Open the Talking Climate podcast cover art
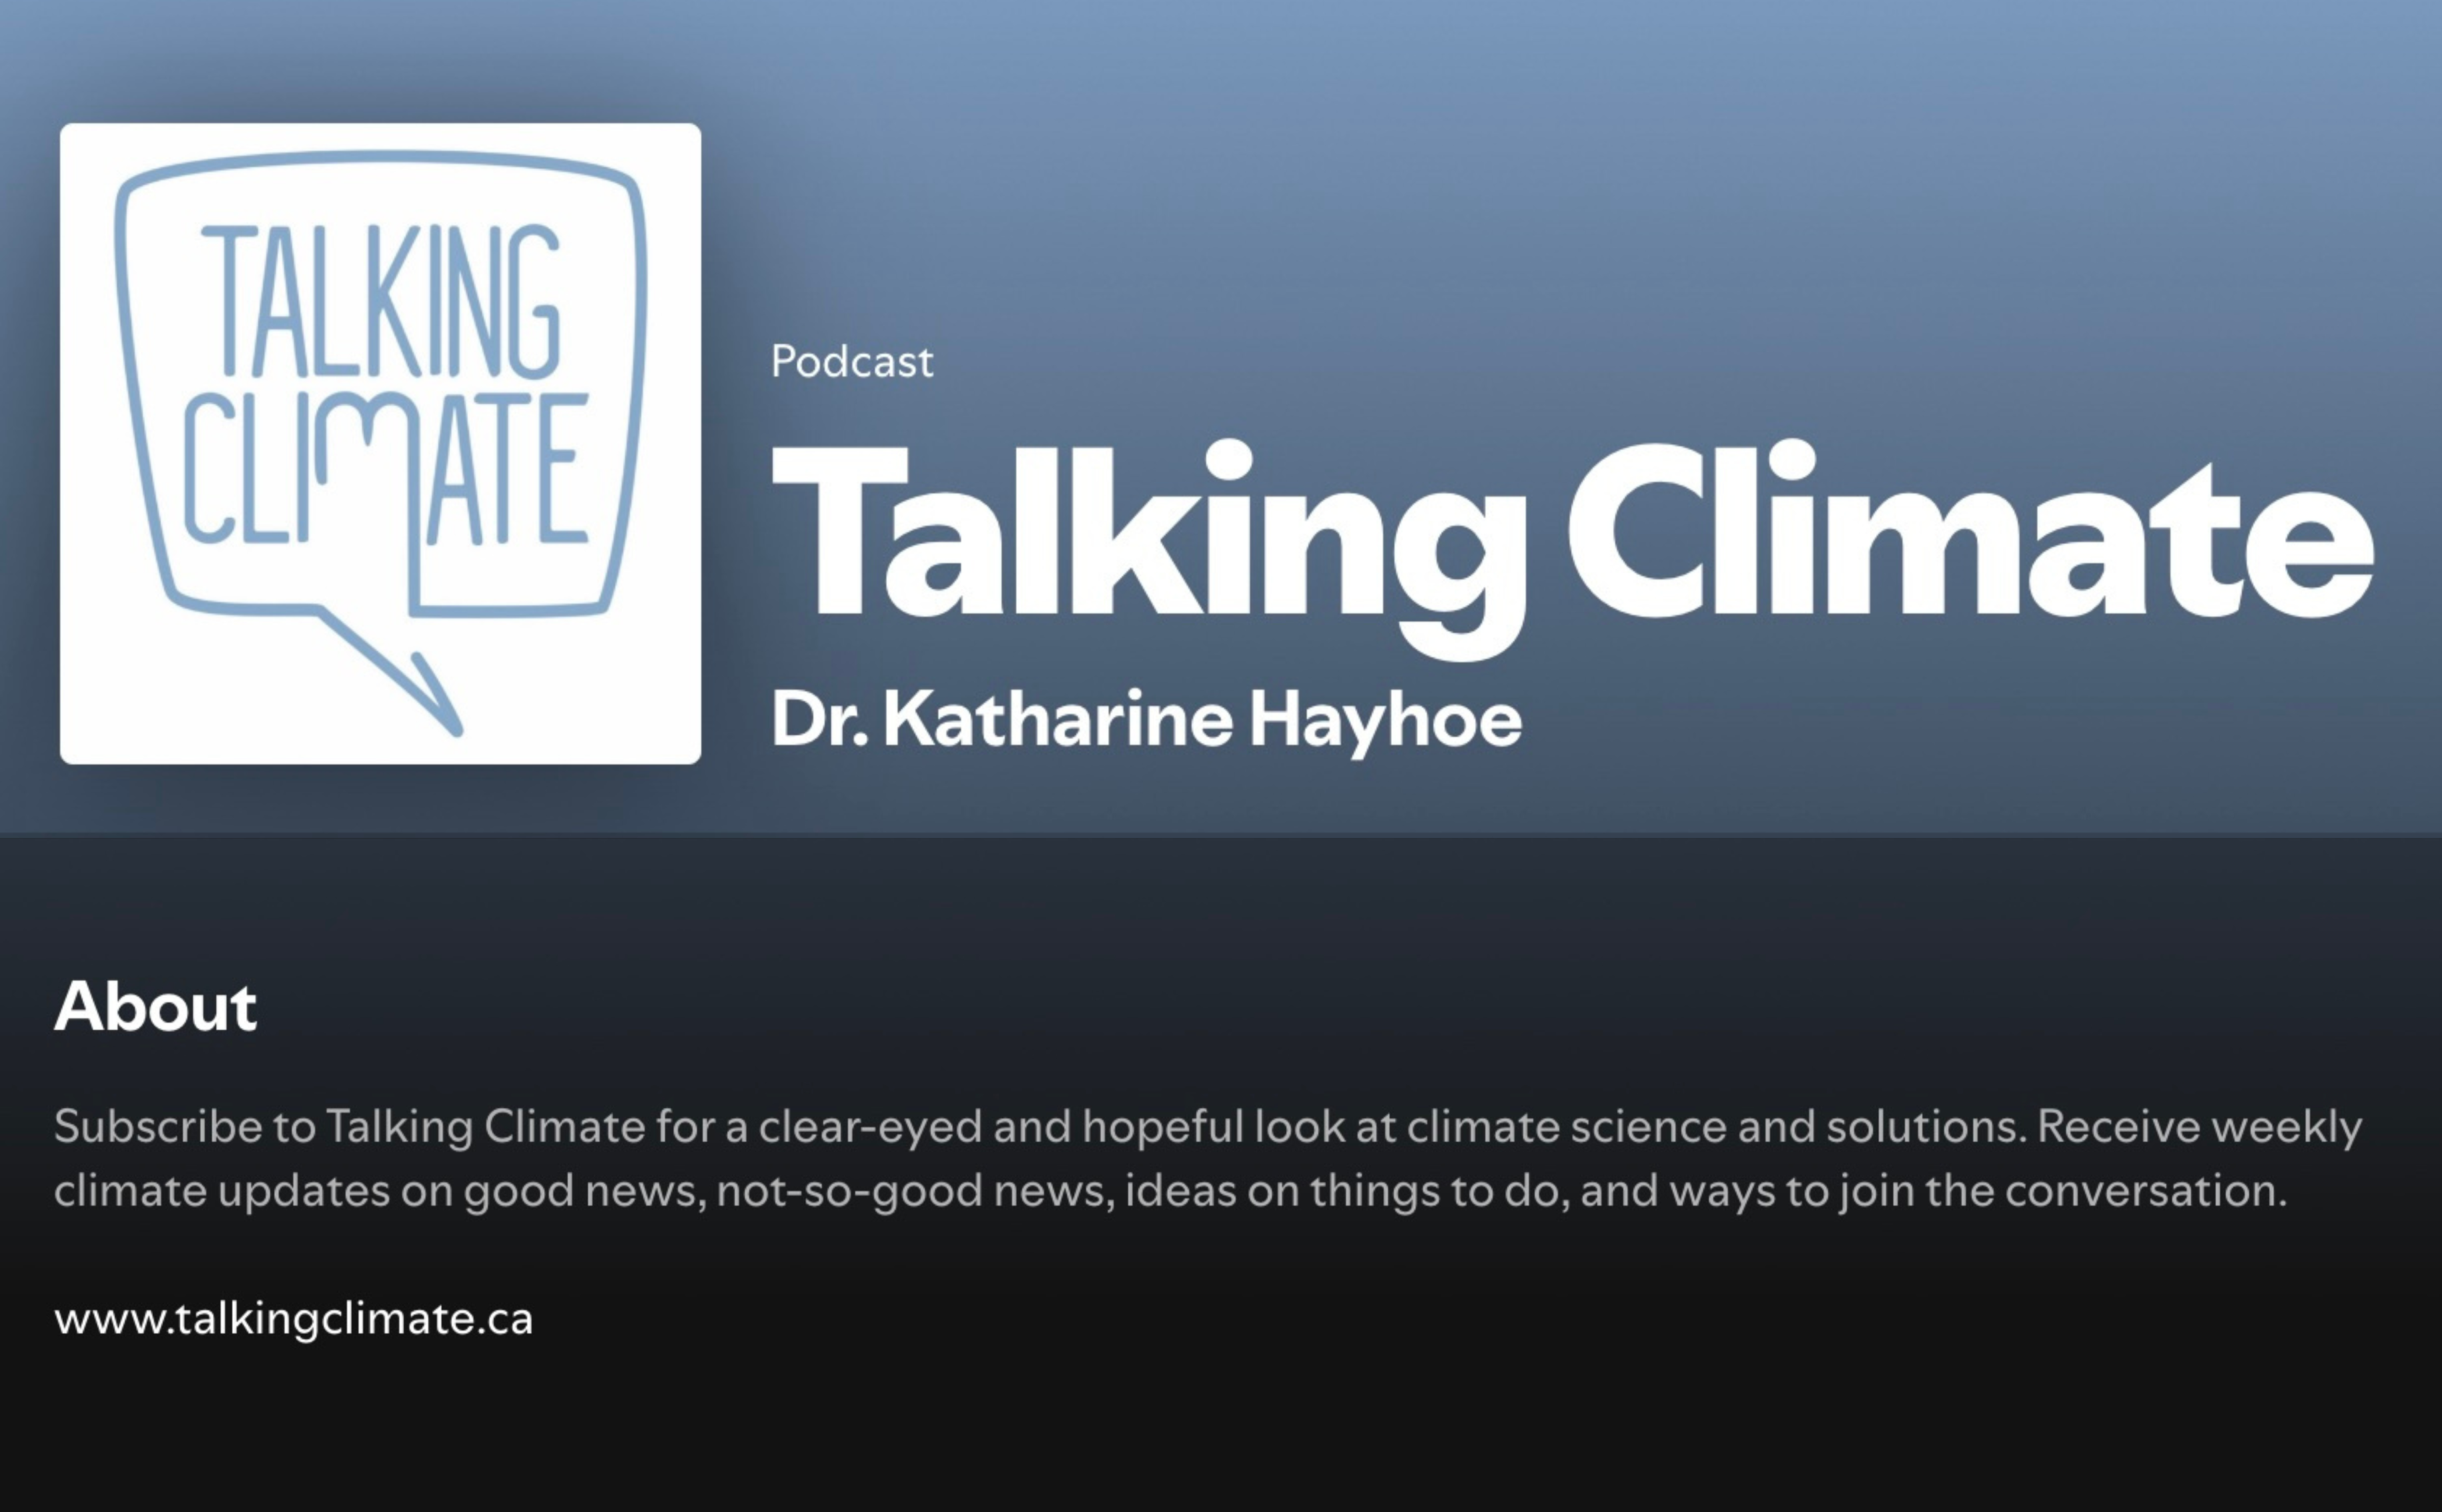The image size is (2442, 1512). point(380,443)
